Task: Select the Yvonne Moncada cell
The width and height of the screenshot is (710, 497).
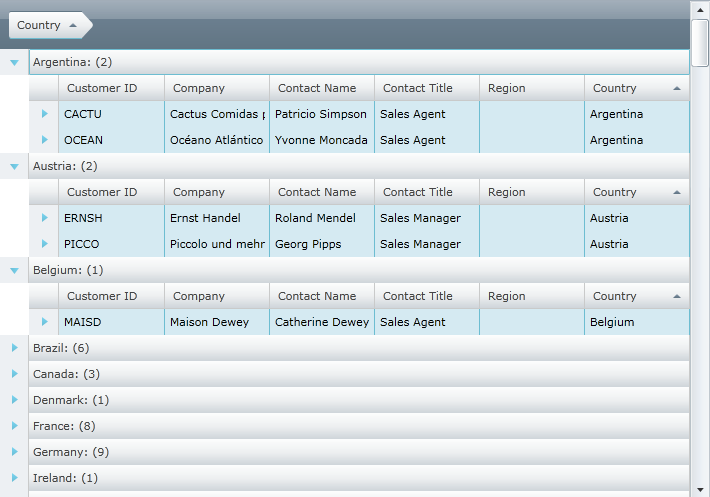Action: 322,140
